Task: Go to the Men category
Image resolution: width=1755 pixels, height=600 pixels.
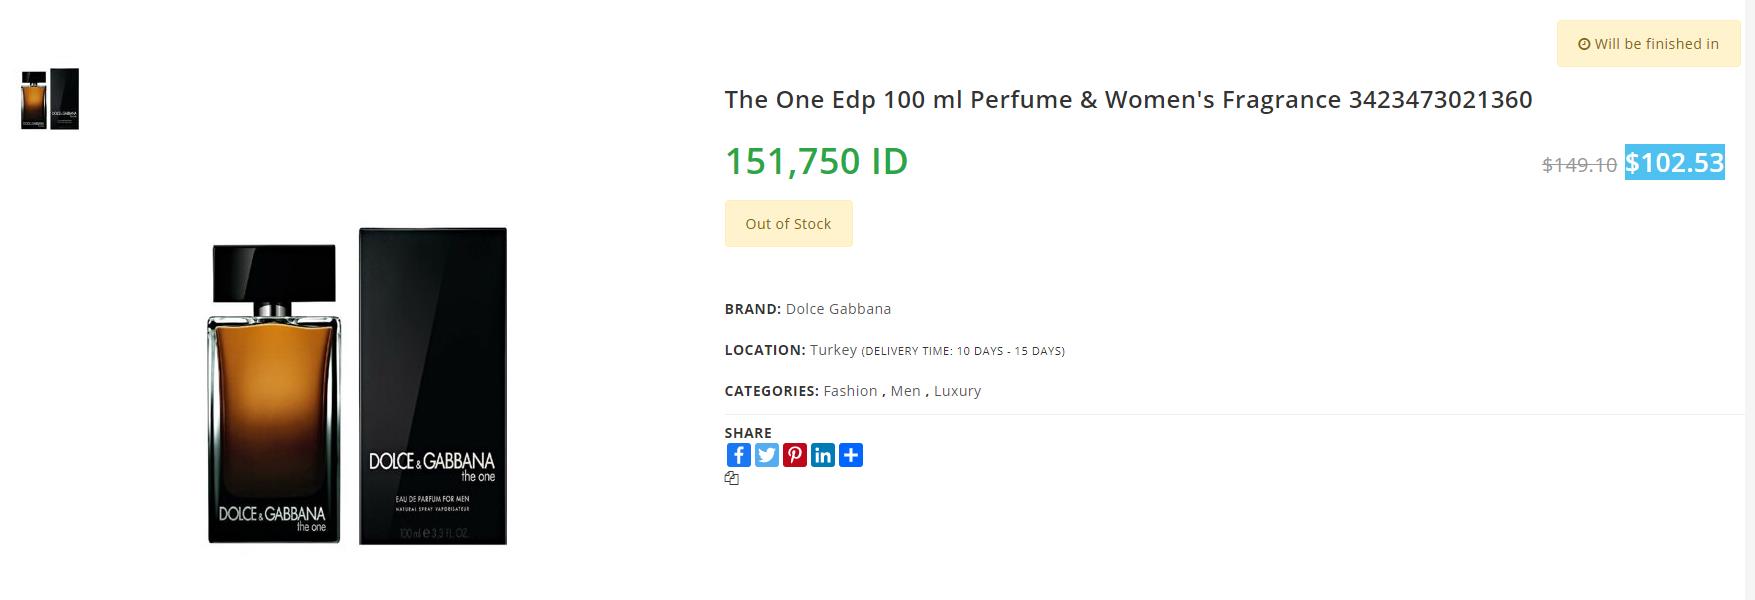Action: point(906,391)
